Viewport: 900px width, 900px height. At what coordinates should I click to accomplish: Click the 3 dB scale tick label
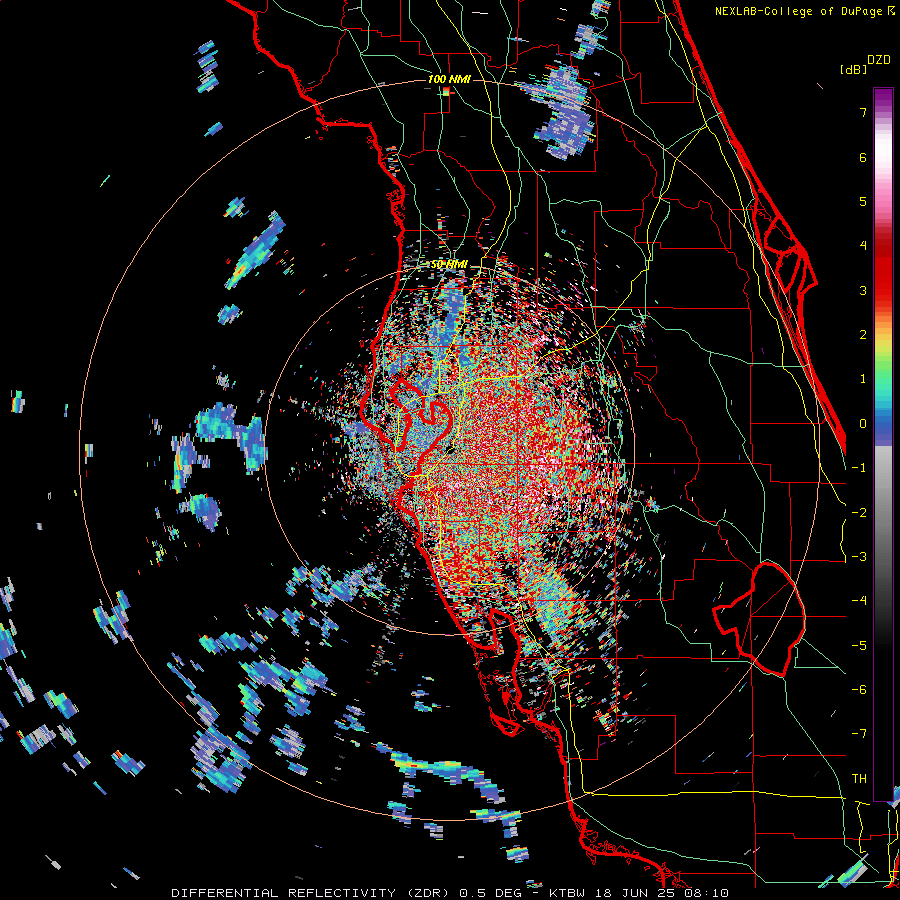[863, 290]
